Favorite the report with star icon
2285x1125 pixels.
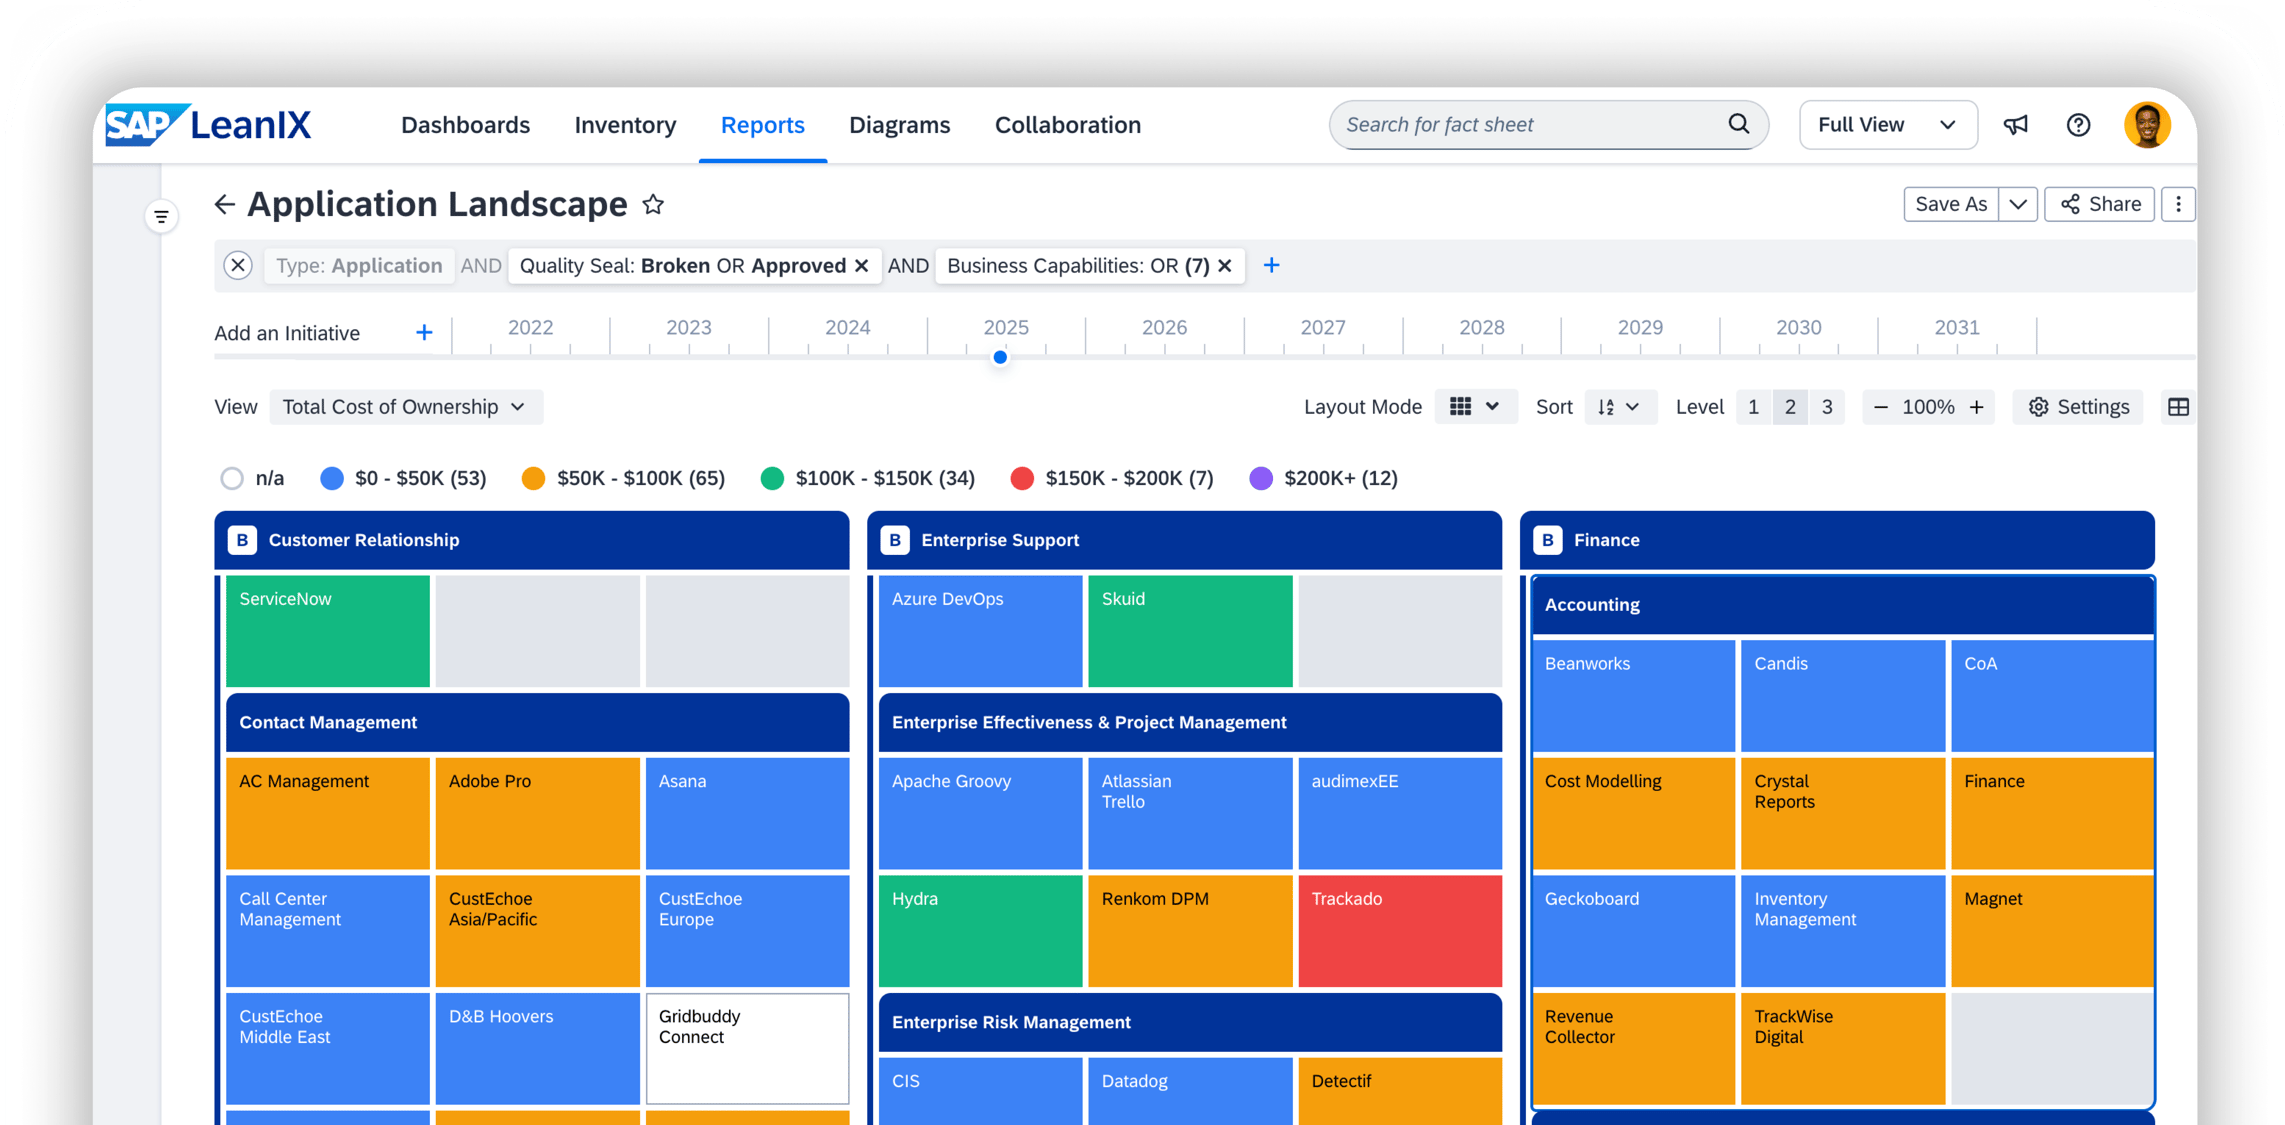click(x=653, y=205)
